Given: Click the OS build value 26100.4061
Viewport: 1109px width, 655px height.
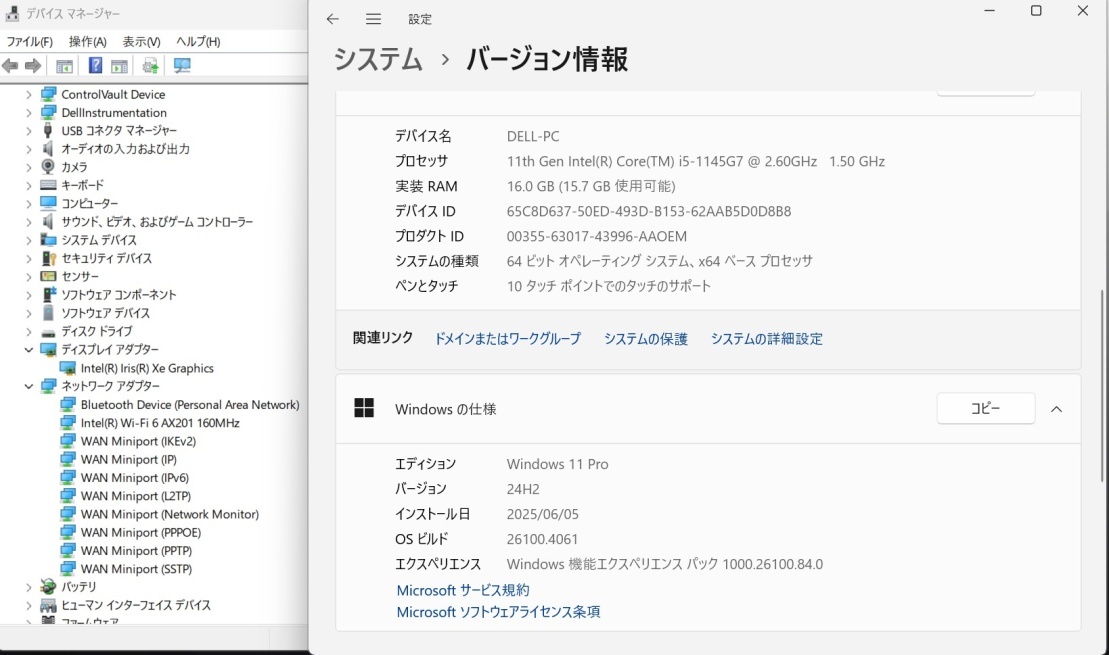Looking at the screenshot, I should (x=542, y=539).
